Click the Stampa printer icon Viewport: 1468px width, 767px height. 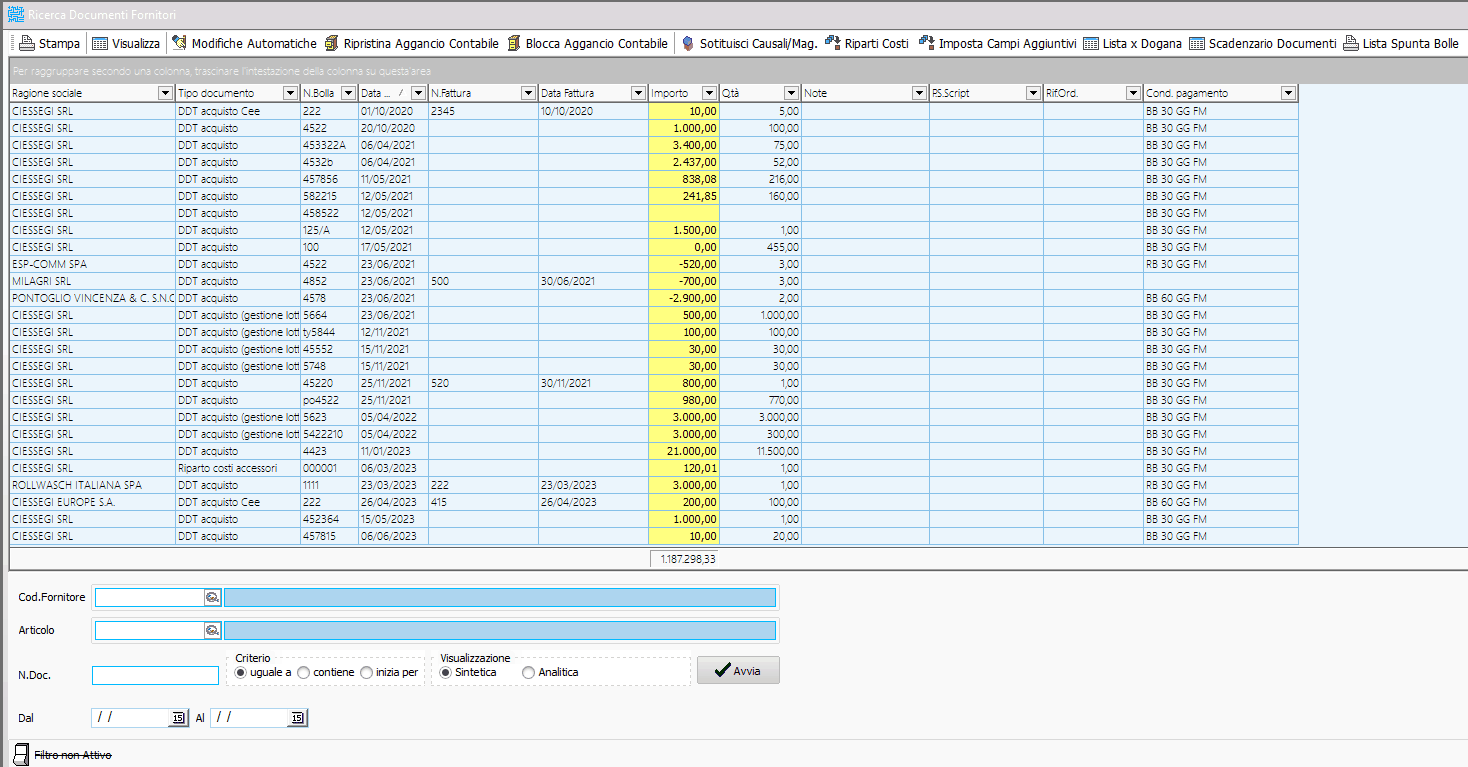[x=27, y=44]
